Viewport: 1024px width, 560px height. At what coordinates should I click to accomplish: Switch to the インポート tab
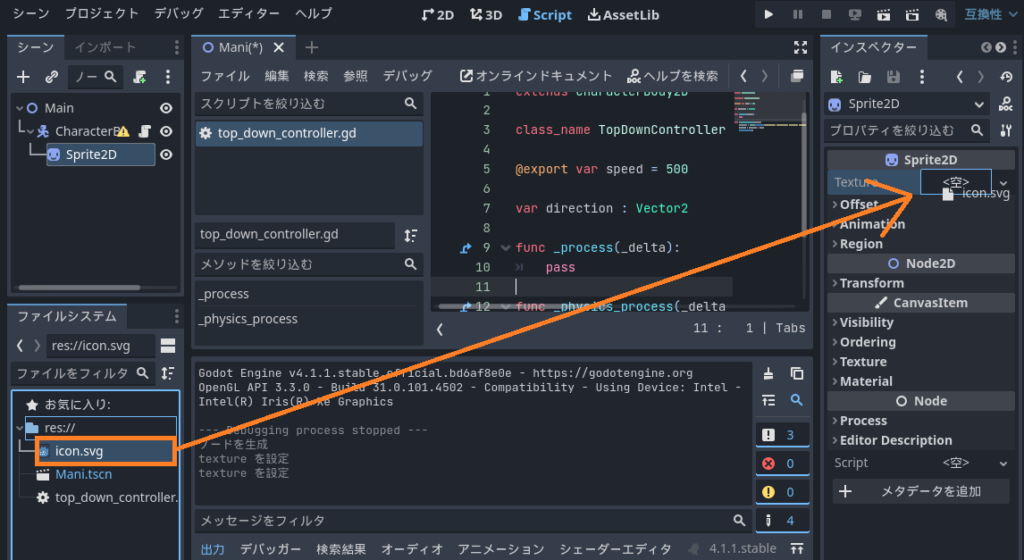point(104,47)
